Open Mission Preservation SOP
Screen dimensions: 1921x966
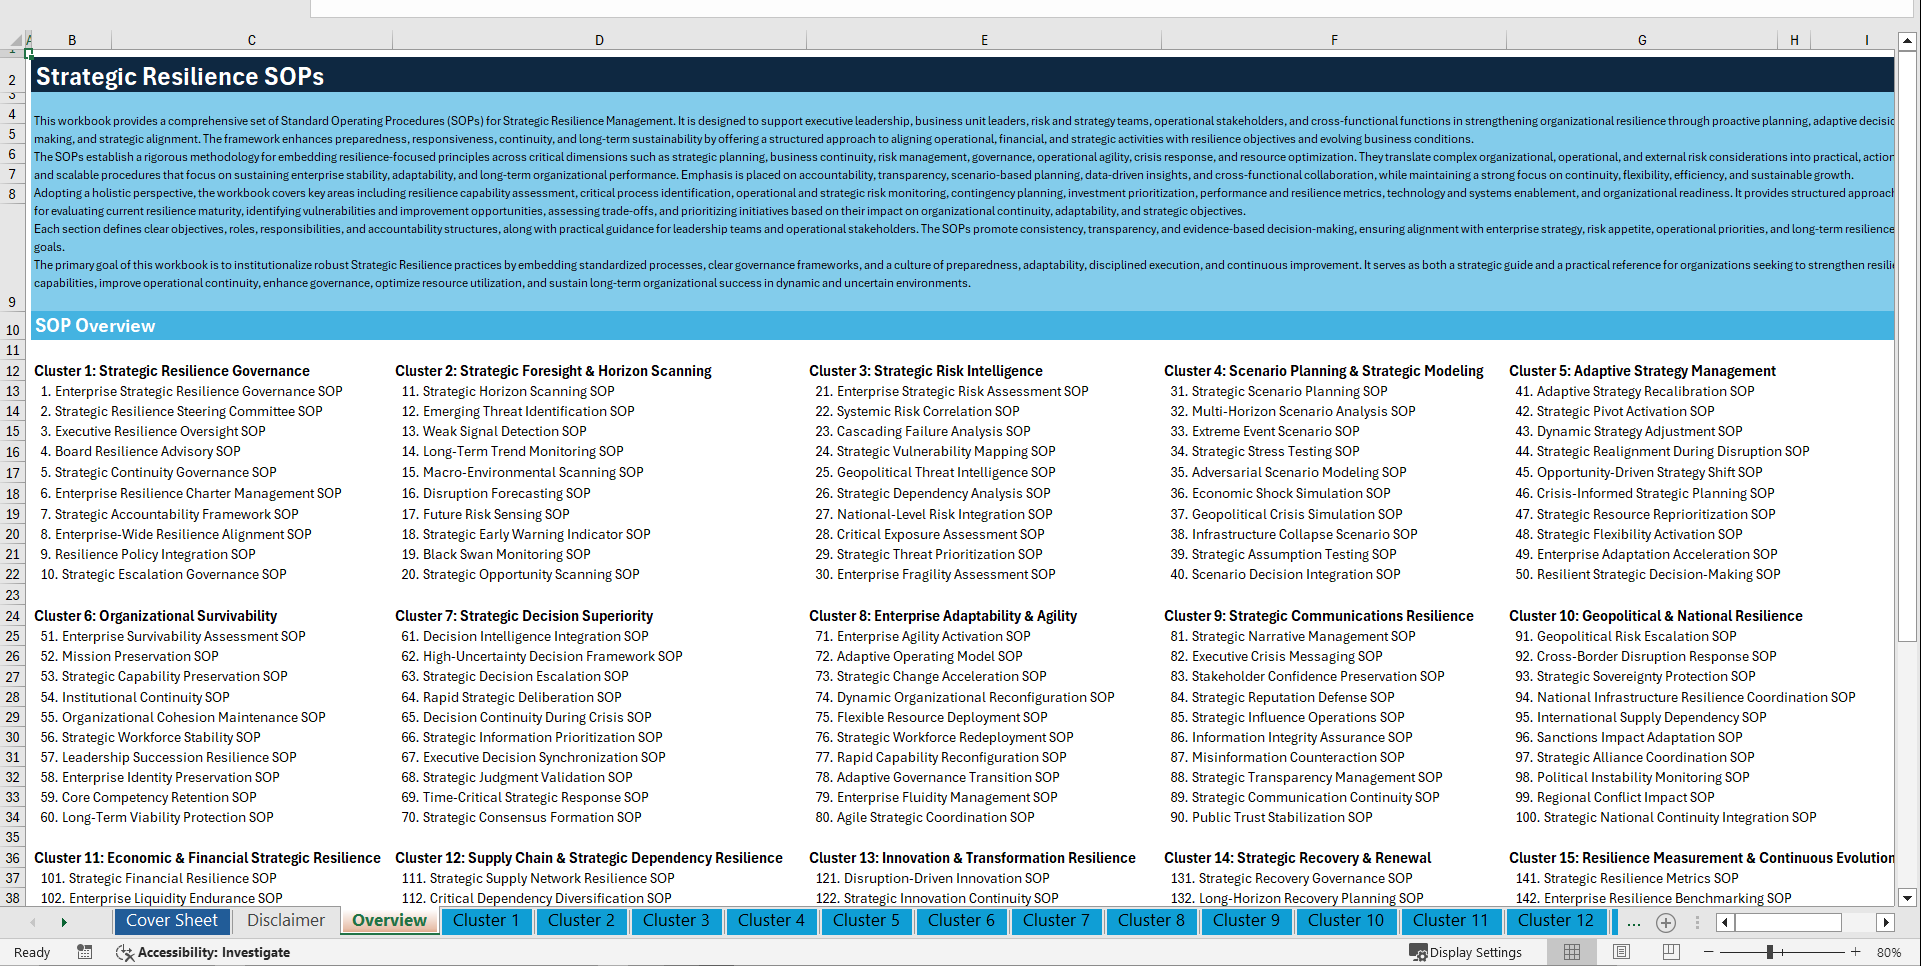coord(129,656)
